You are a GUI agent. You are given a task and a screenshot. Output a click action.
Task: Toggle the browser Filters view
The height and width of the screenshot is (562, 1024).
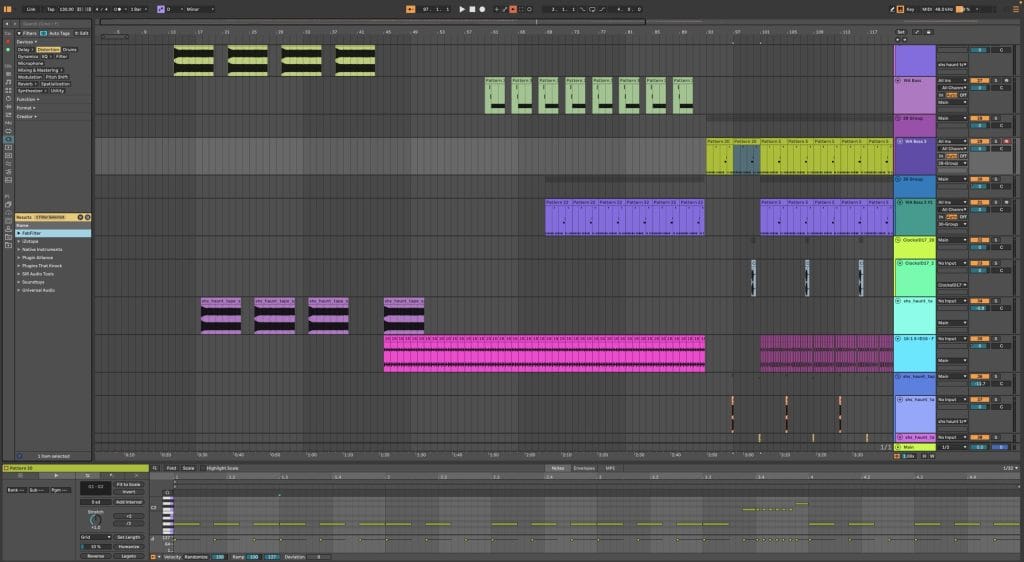click(29, 33)
